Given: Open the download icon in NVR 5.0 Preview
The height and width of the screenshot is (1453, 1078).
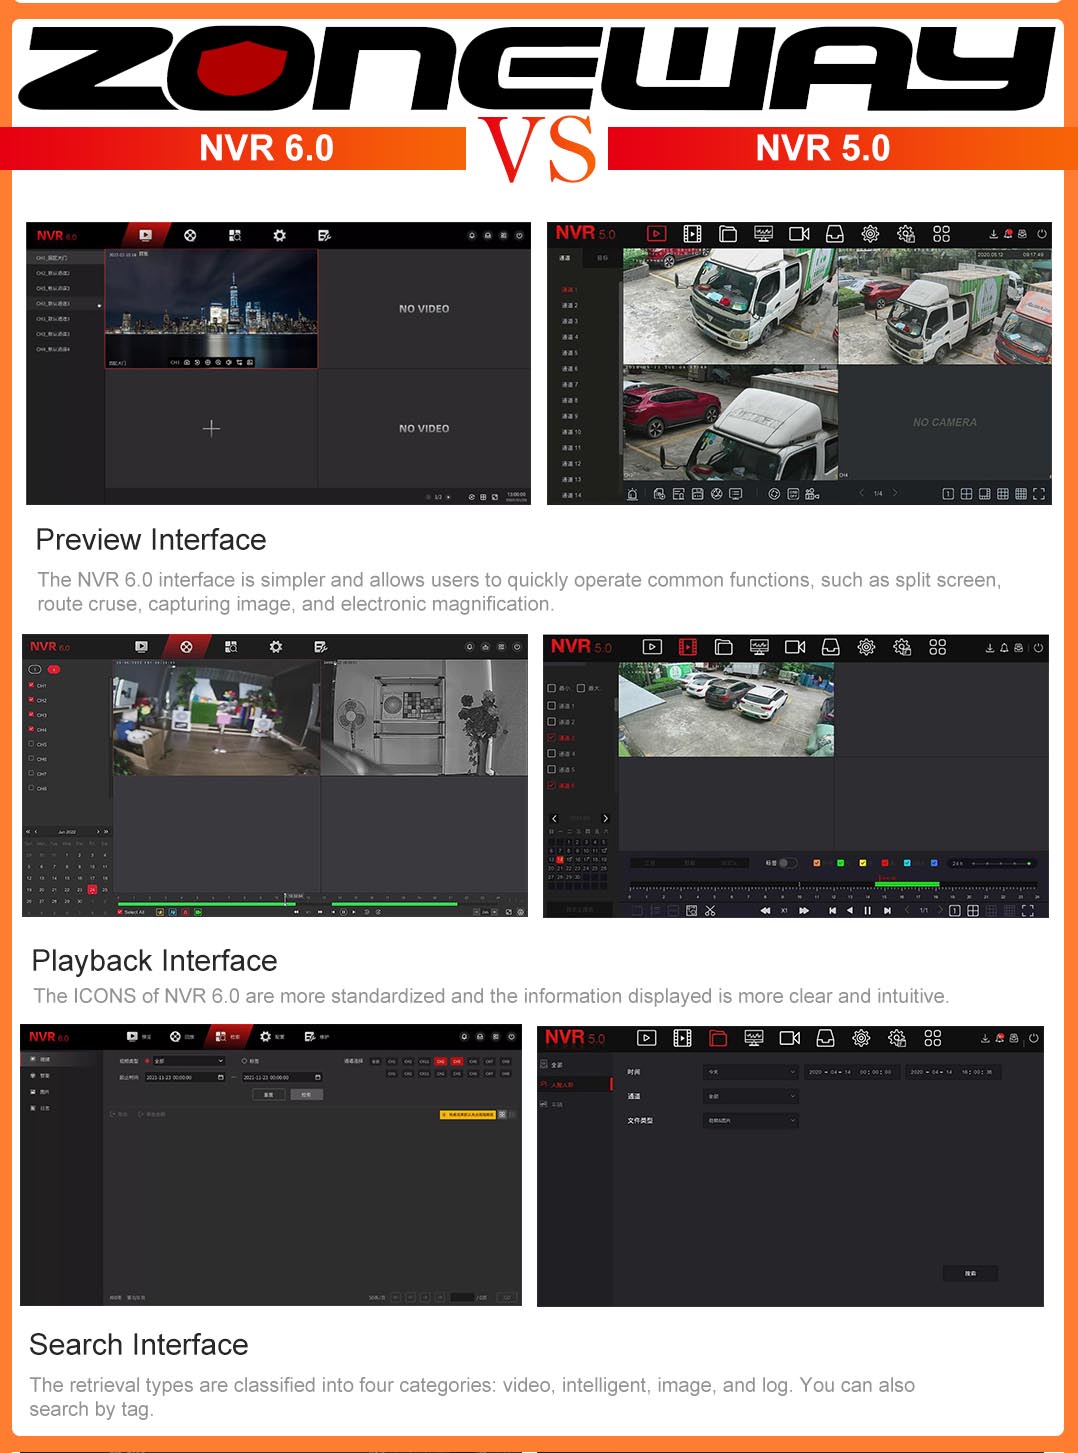Looking at the screenshot, I should pos(993,234).
